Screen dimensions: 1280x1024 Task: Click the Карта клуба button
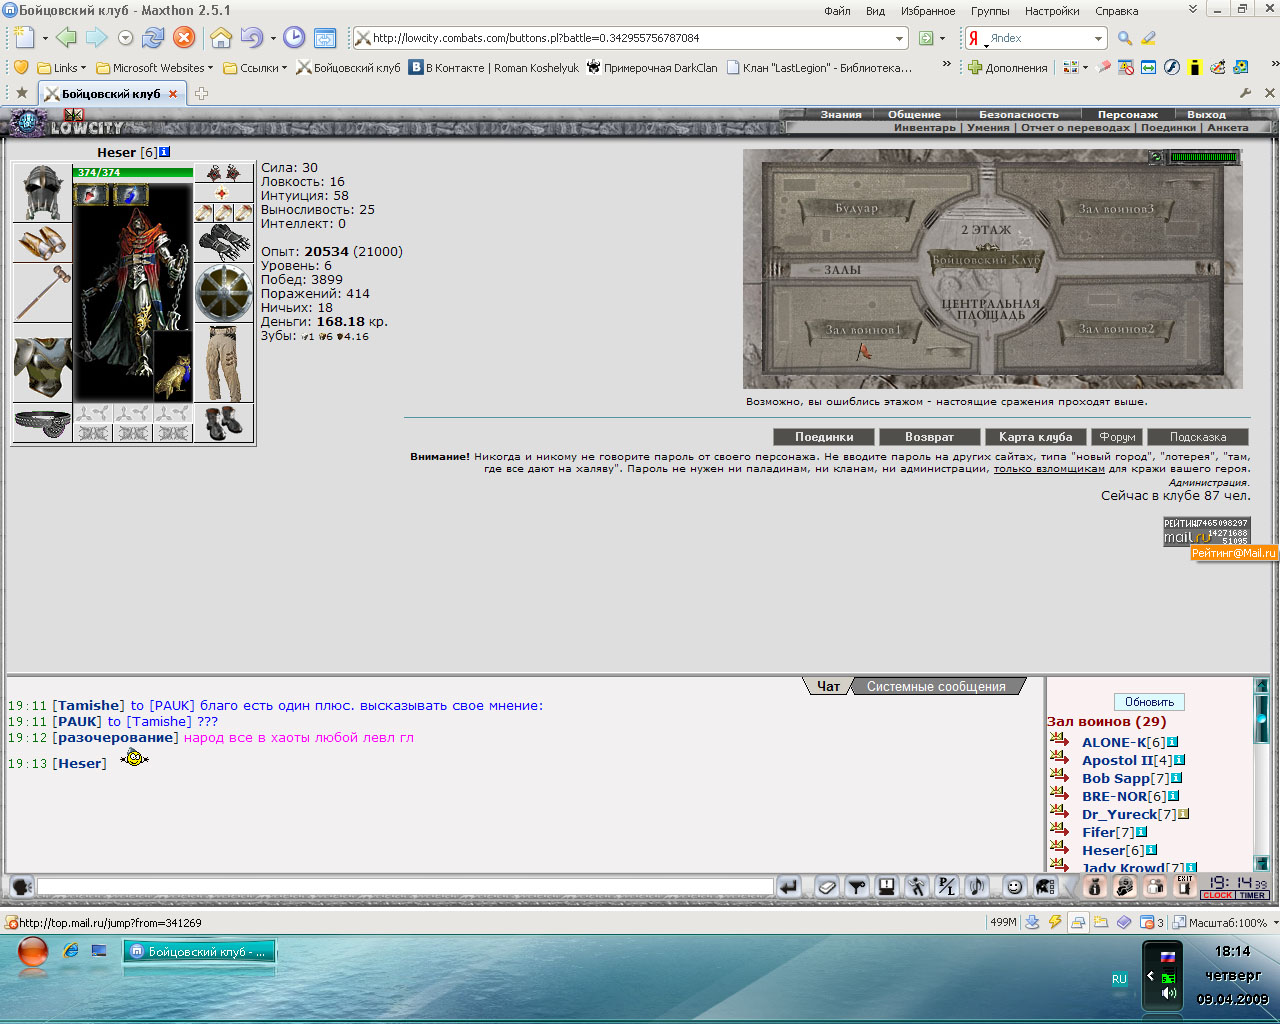[1035, 437]
